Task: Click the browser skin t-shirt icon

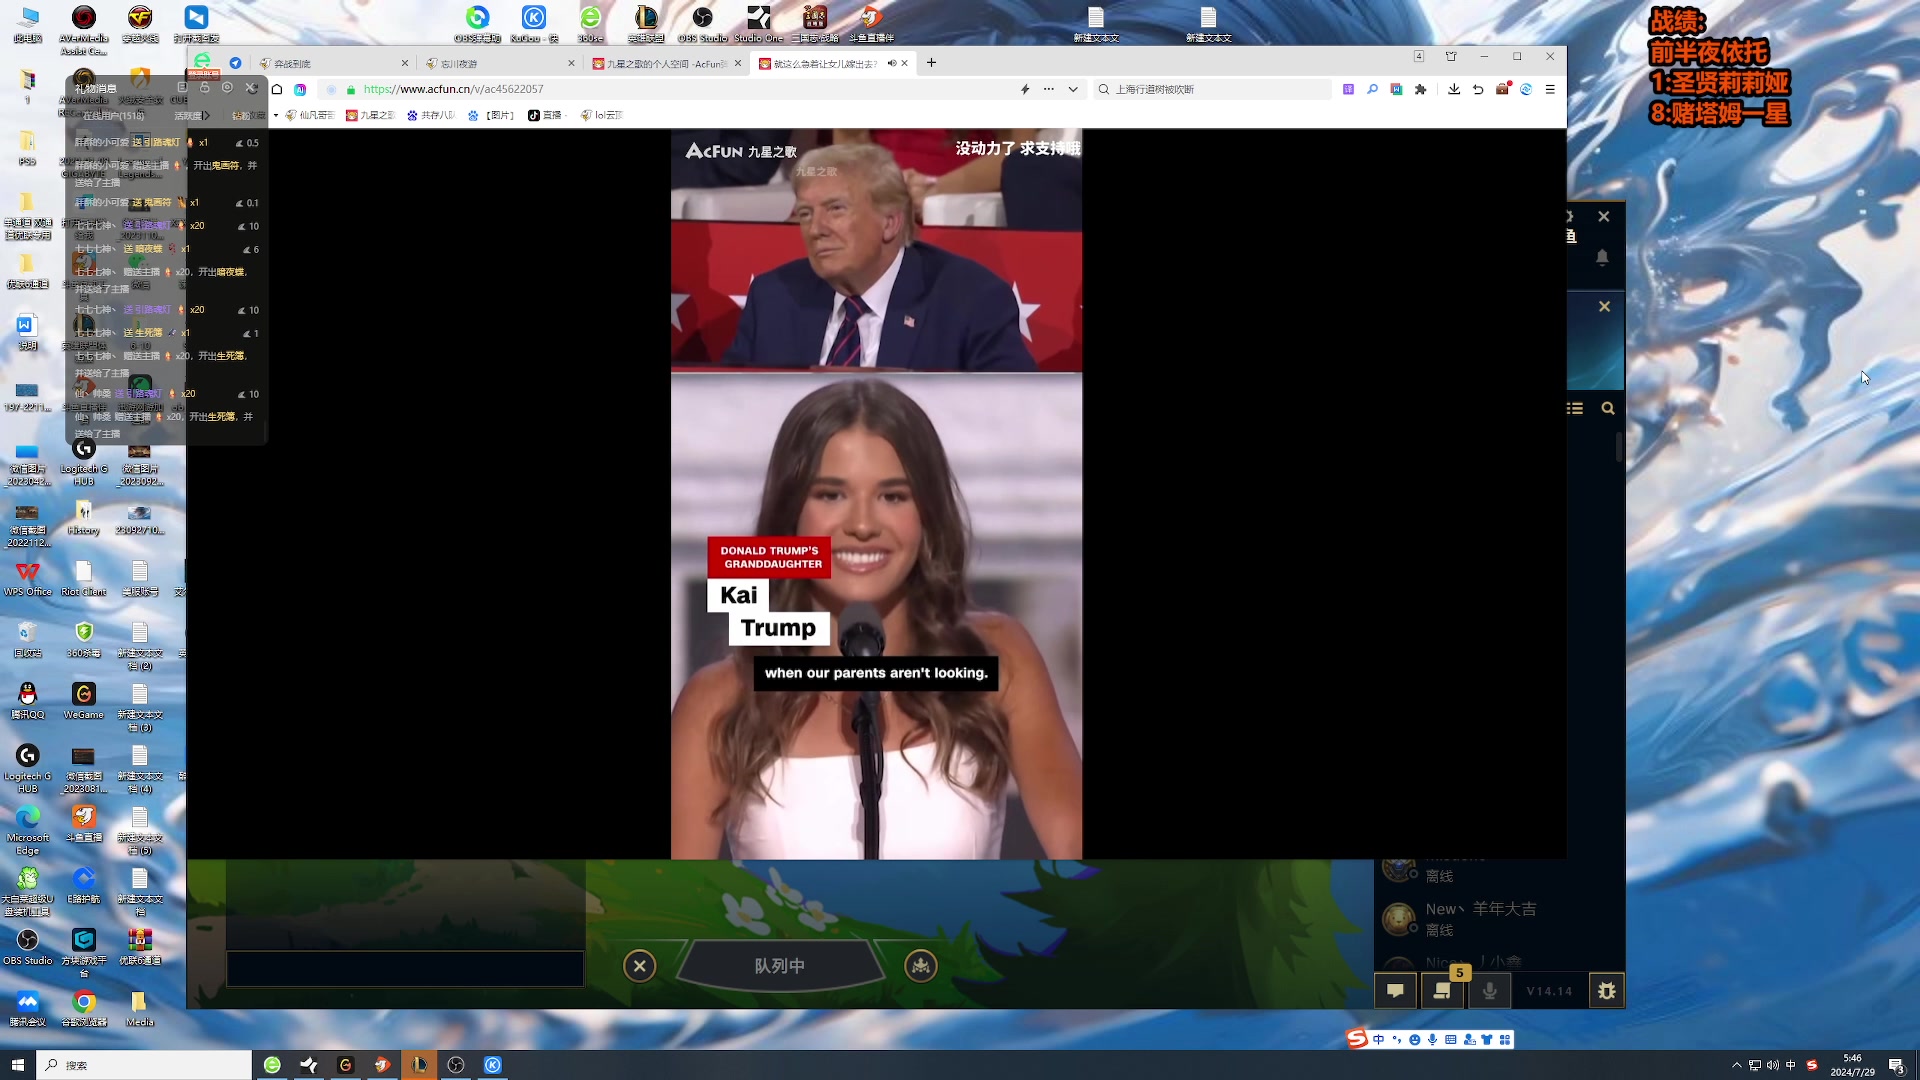Action: pyautogui.click(x=1451, y=56)
